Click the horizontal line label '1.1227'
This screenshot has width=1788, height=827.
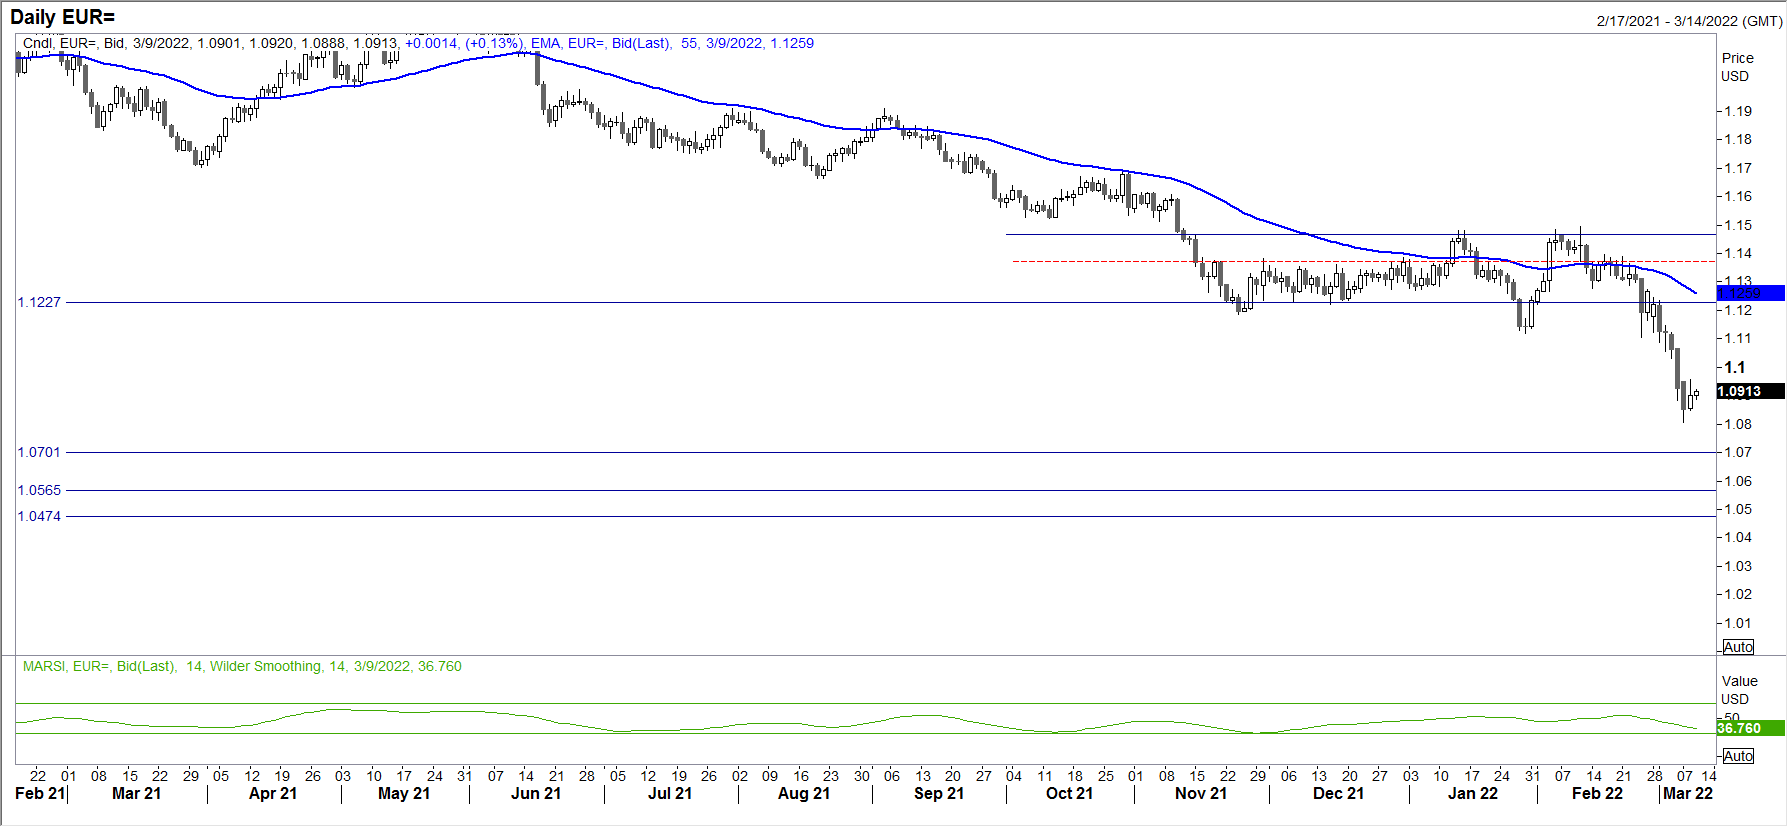tap(39, 302)
